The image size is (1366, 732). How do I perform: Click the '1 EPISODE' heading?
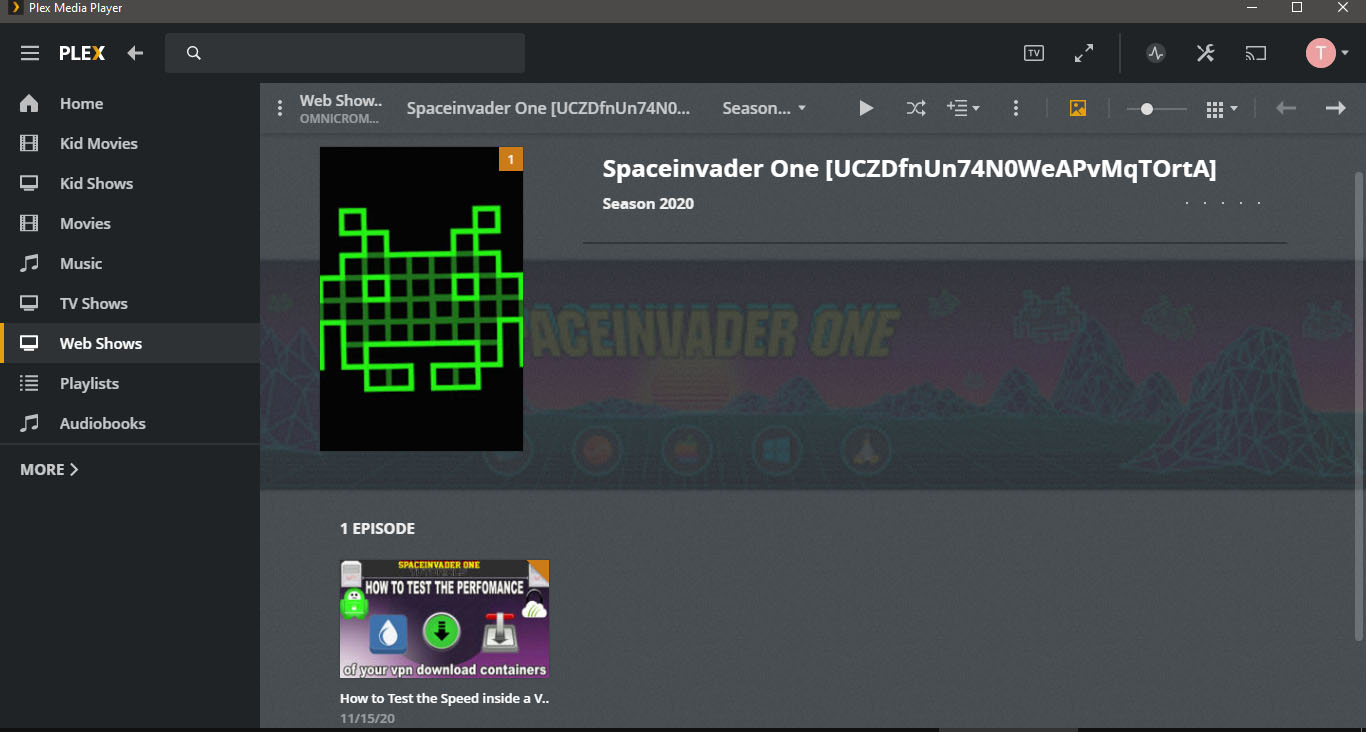point(377,528)
